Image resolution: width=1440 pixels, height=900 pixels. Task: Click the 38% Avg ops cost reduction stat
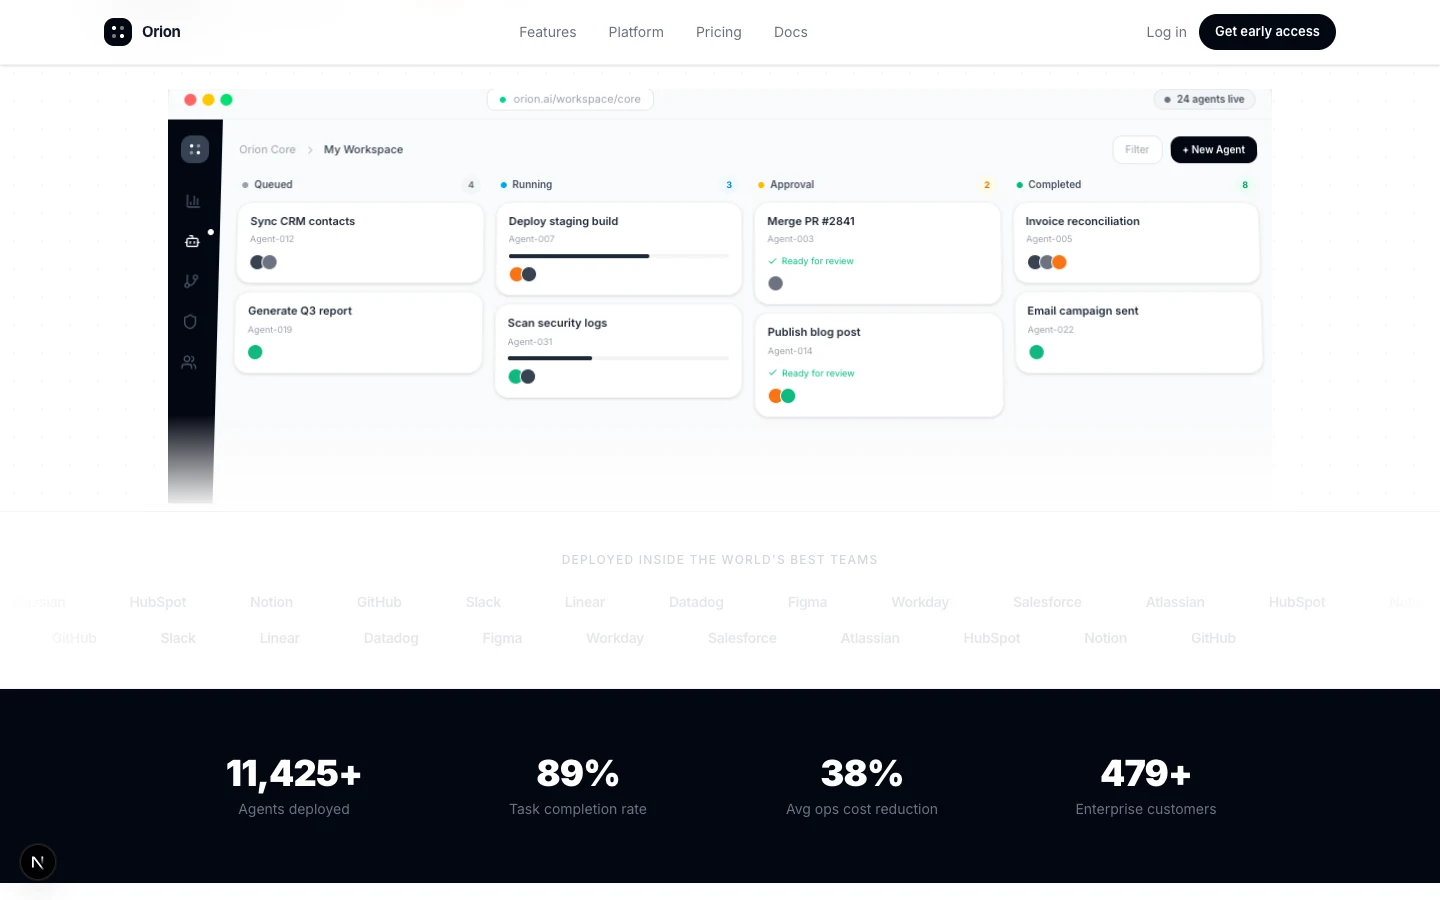coord(862,786)
